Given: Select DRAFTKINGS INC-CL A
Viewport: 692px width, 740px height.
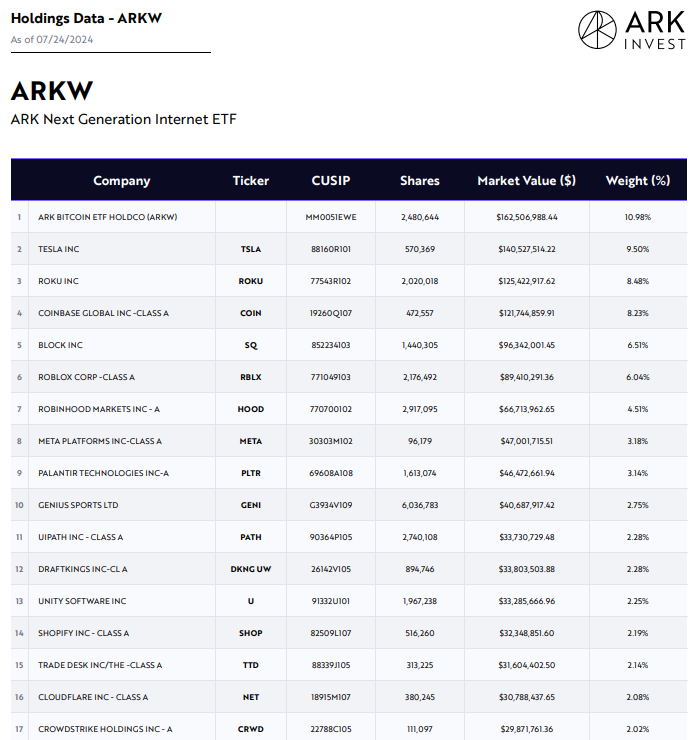Looking at the screenshot, I should (x=83, y=569).
